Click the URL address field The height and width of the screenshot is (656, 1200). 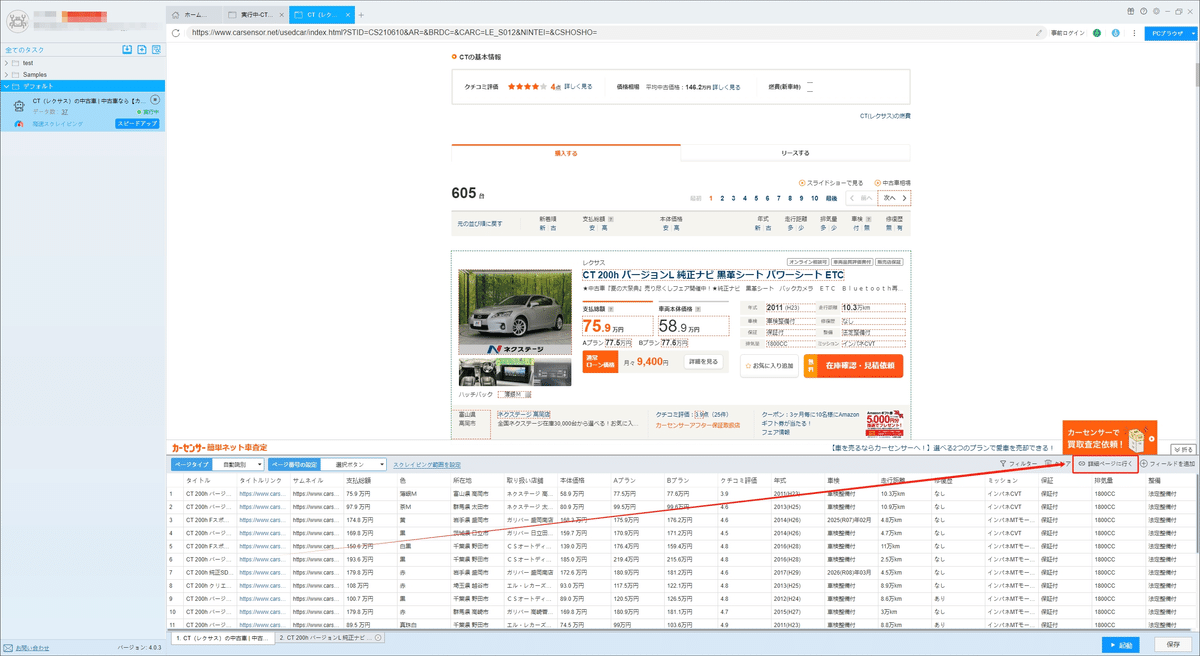(610, 32)
